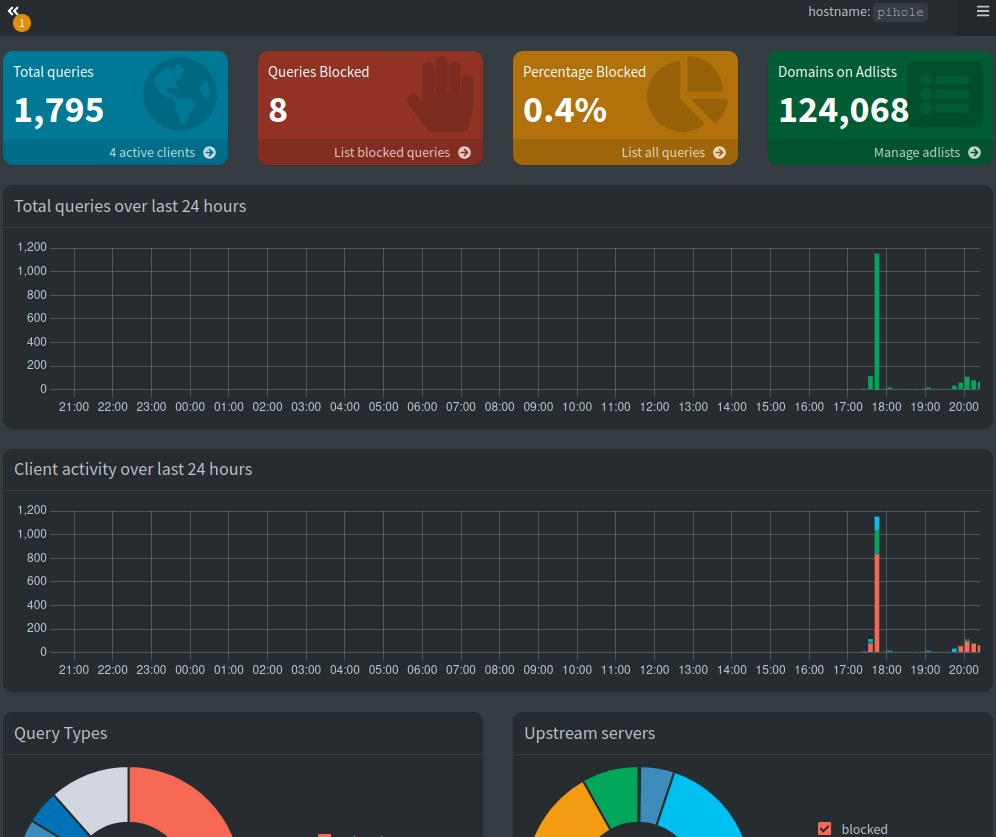
Task: Click the arrow icon next to List all queries
Action: pos(720,152)
